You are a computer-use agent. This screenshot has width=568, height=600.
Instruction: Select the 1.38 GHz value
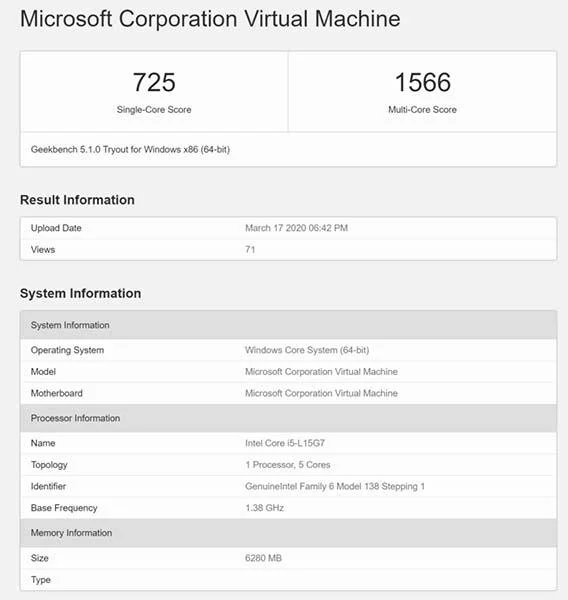click(264, 508)
